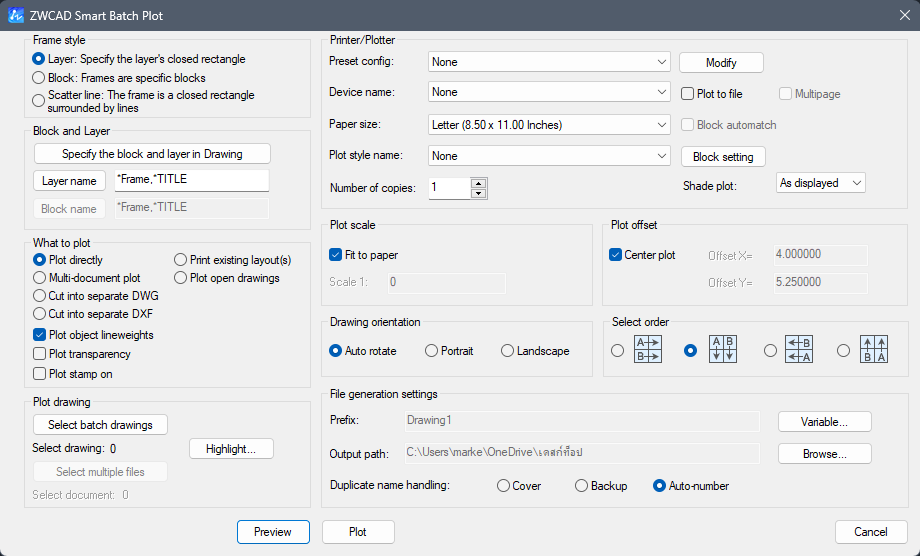
Task: Close the Smart Batch Plot window
Action: [x=904, y=15]
